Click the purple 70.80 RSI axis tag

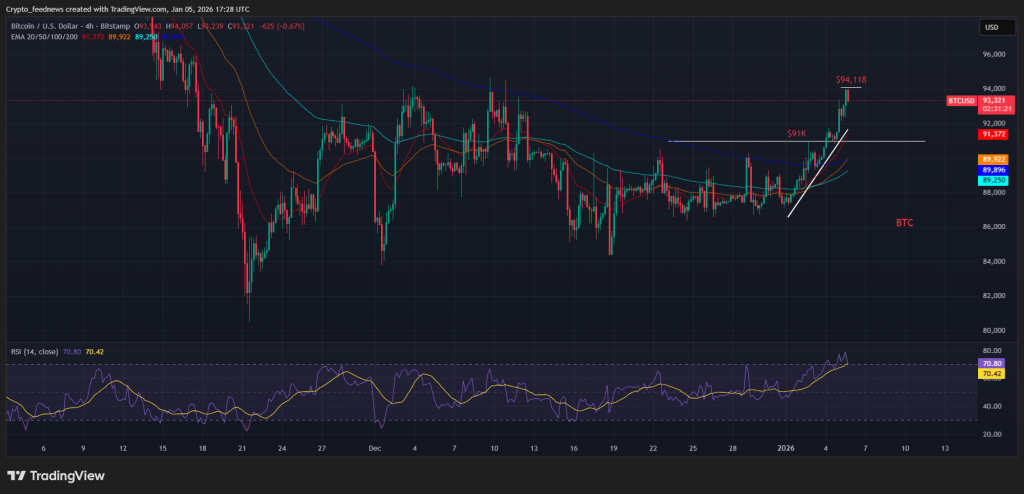click(992, 363)
